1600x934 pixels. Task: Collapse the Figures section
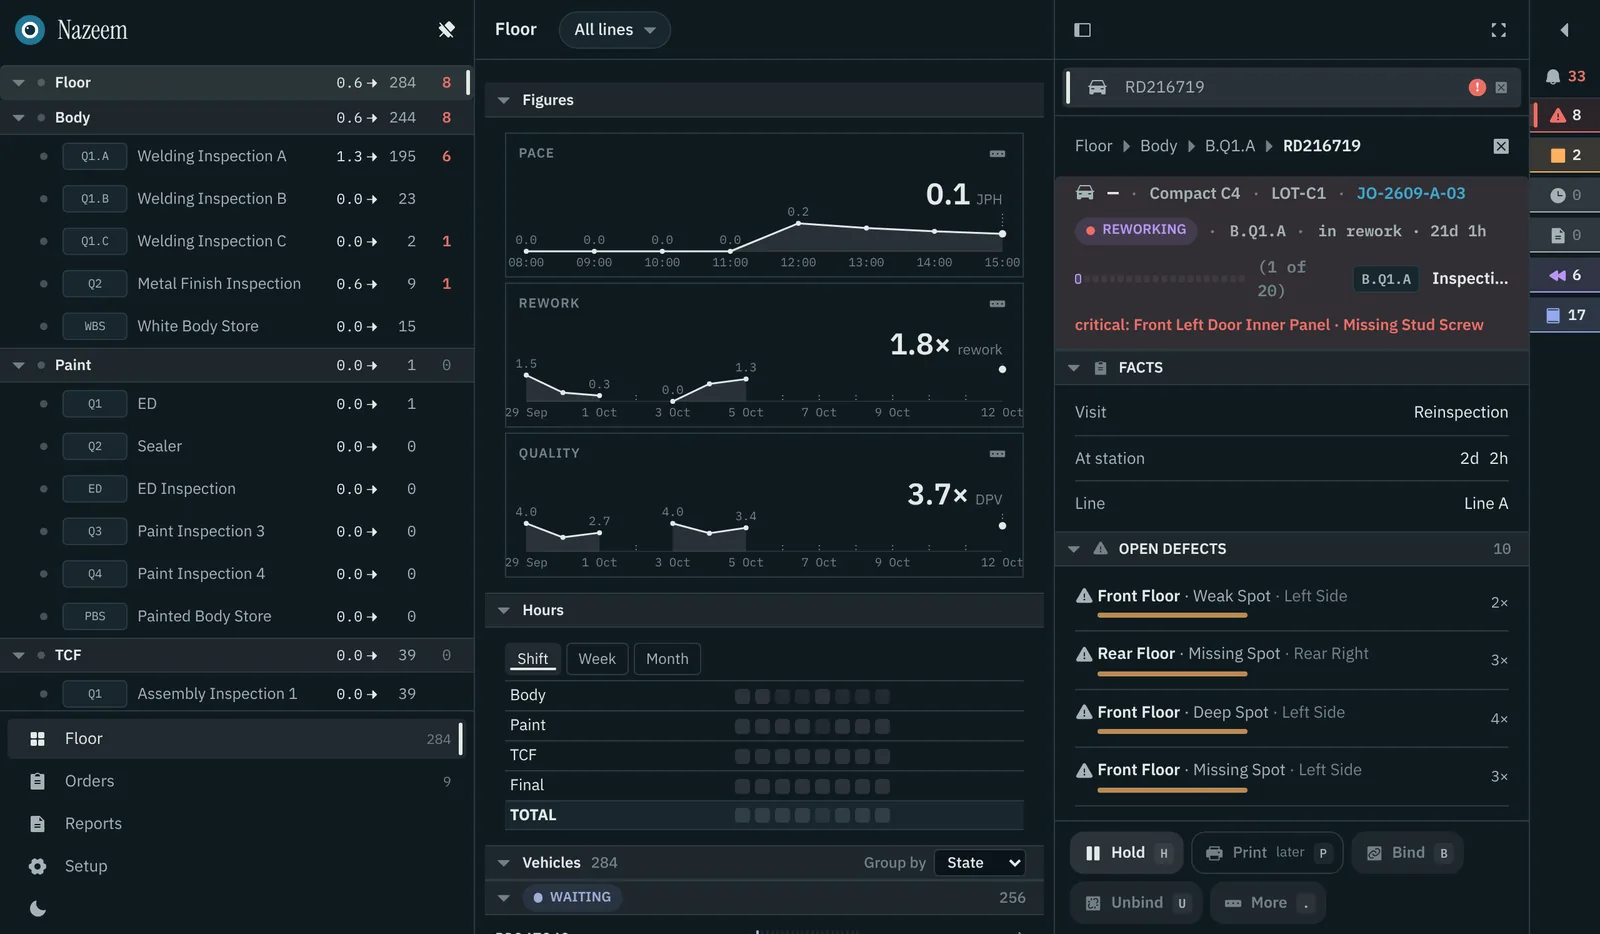pyautogui.click(x=504, y=100)
